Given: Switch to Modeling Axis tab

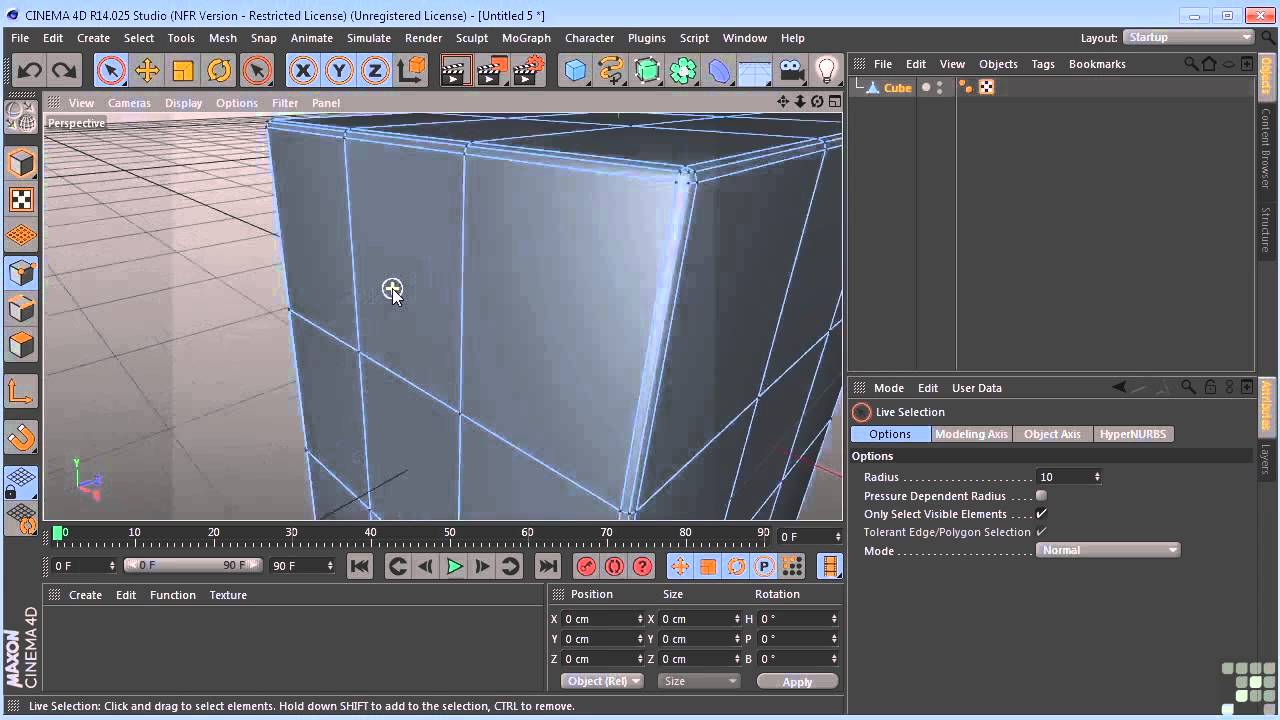Looking at the screenshot, I should pyautogui.click(x=971, y=434).
